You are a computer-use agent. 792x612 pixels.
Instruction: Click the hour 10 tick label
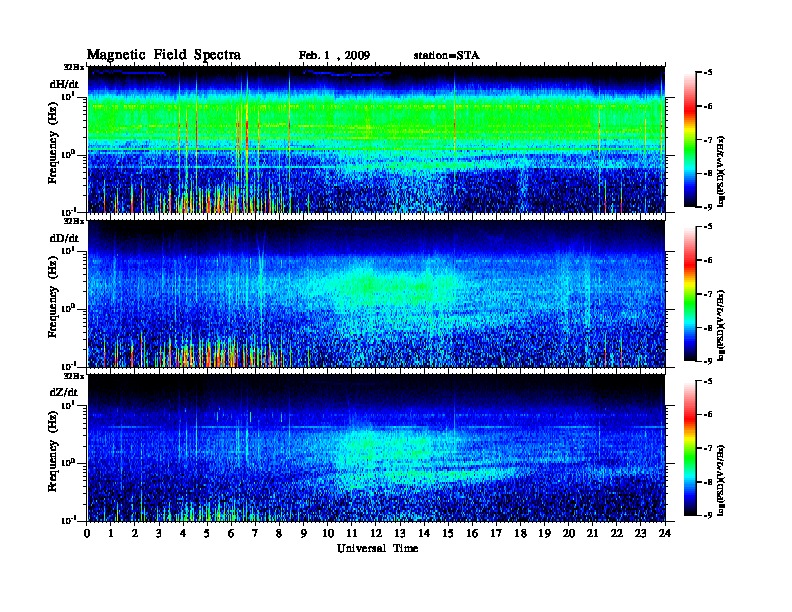[x=328, y=533]
